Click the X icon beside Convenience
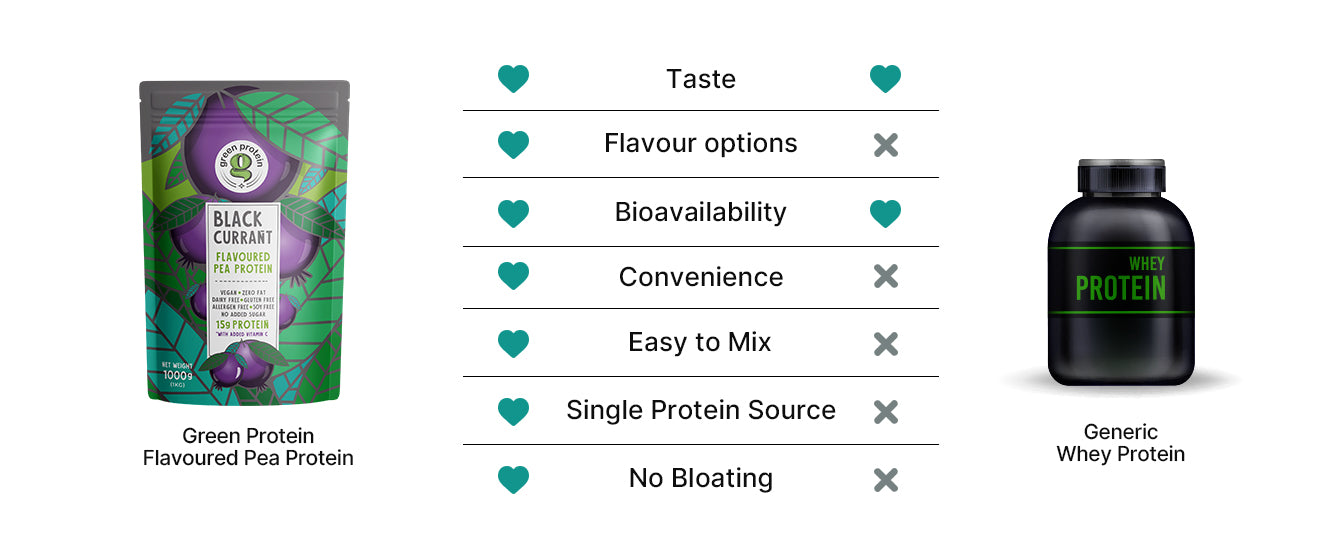This screenshot has height=558, width=1320. pyautogui.click(x=885, y=277)
